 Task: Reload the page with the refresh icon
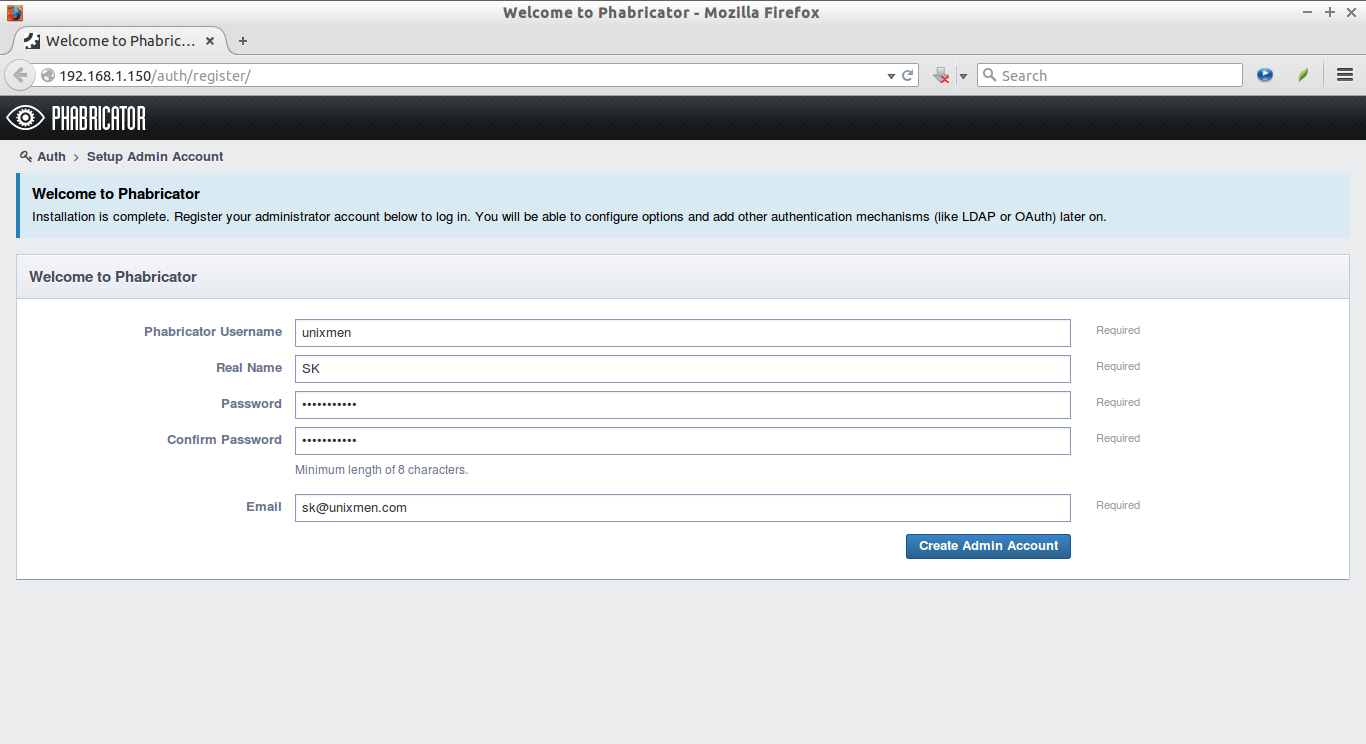click(908, 76)
